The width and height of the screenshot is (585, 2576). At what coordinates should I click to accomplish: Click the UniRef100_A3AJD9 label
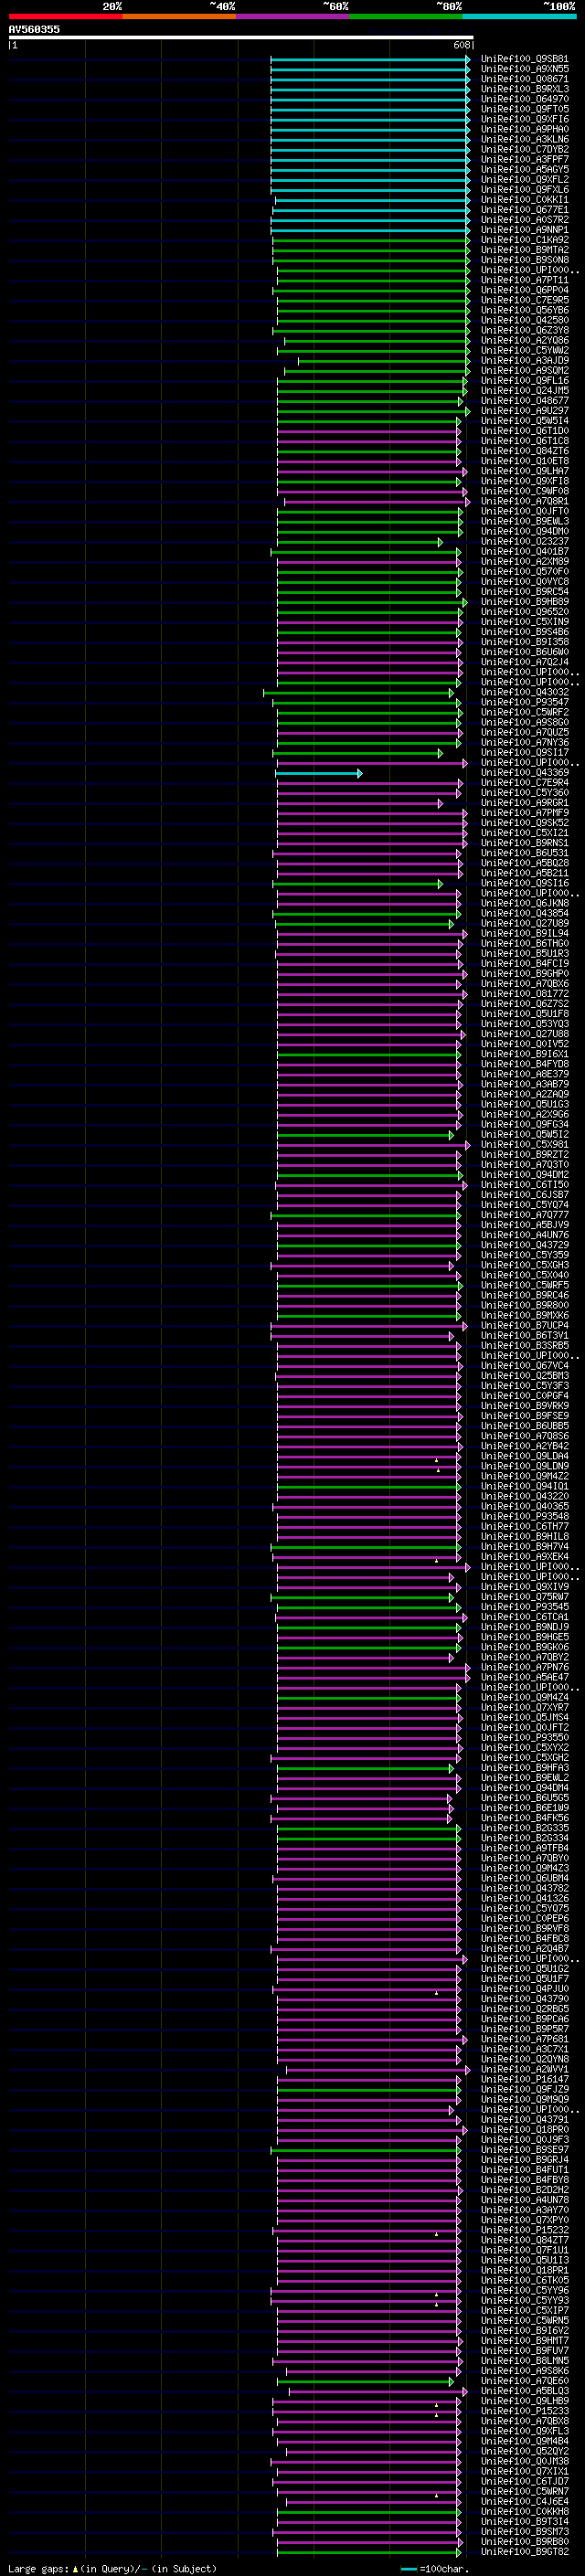524,361
